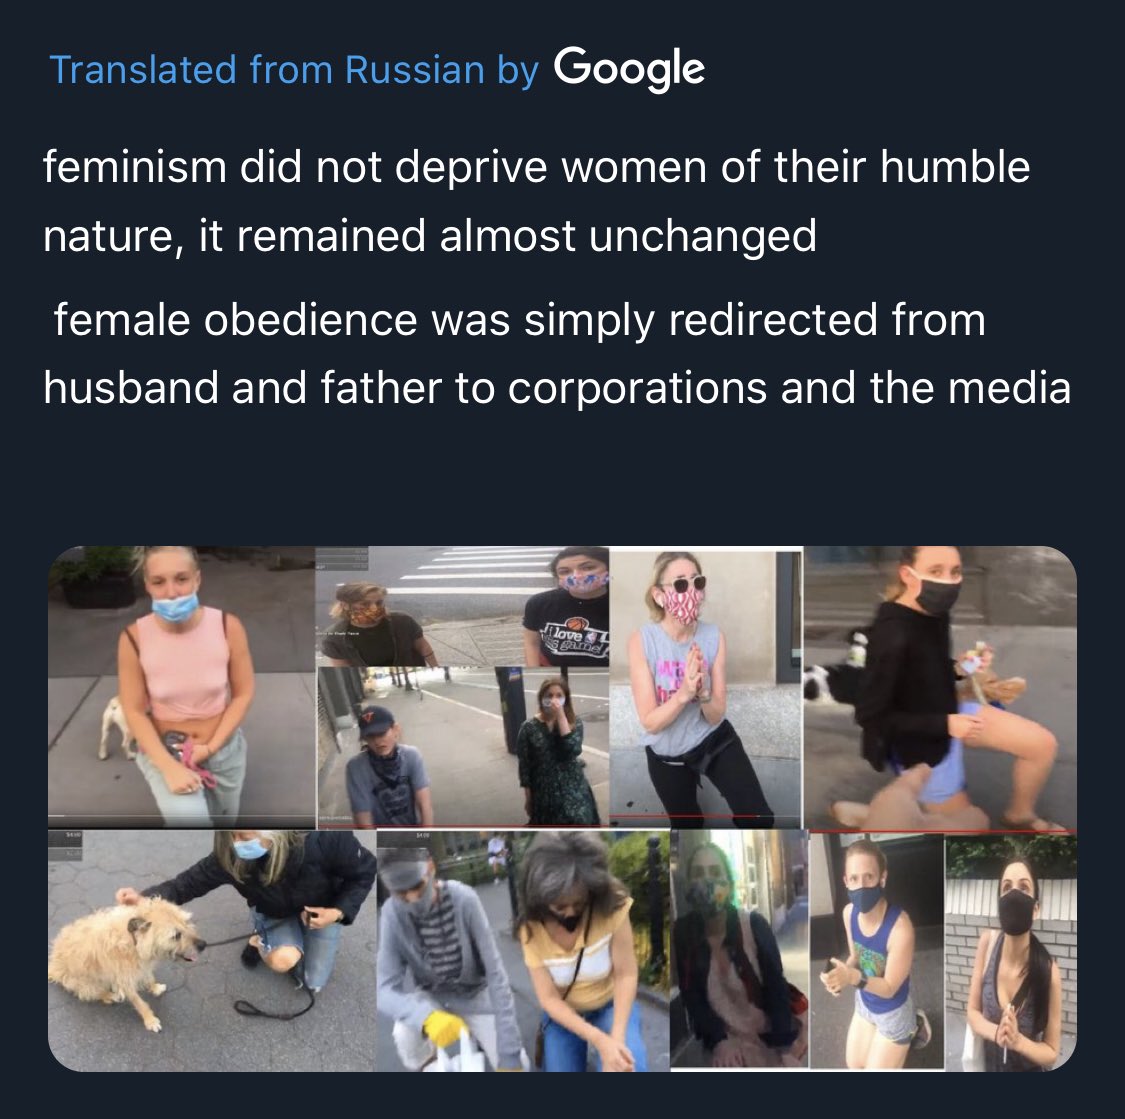The image size is (1125, 1119).
Task: Open photo of woman in blue tank top
Action: coord(876,951)
